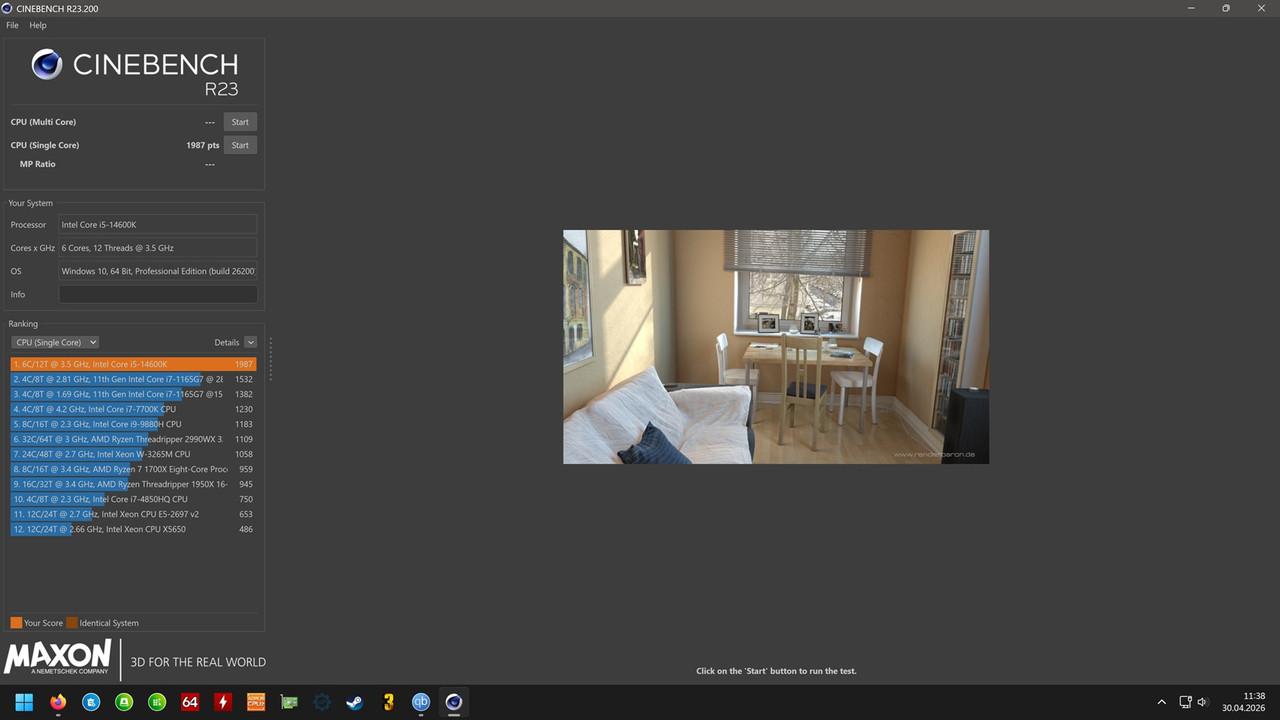The image size is (1280, 720).
Task: Click the Cinebench icon in the taskbar
Action: tap(454, 702)
